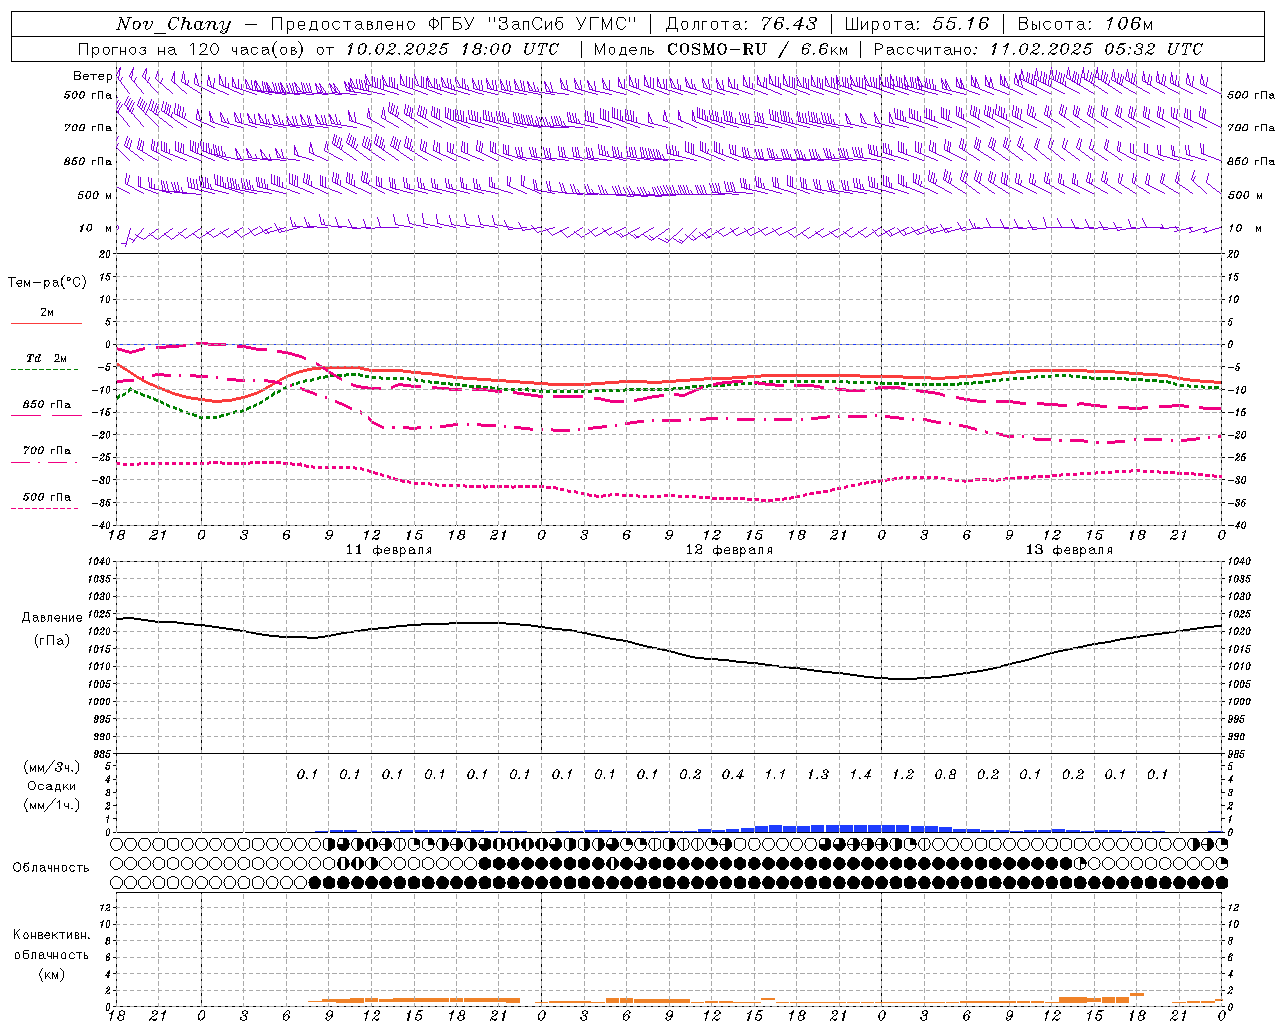
Task: Click the Облачность cloud cover label
Action: [51, 868]
